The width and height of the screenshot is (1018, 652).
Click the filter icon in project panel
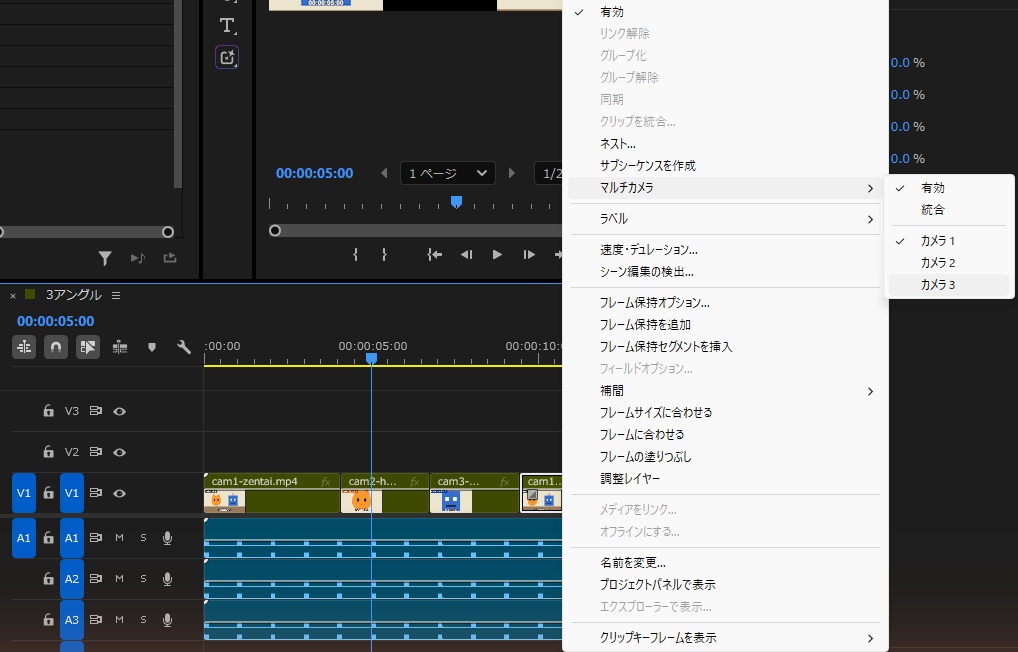point(105,258)
